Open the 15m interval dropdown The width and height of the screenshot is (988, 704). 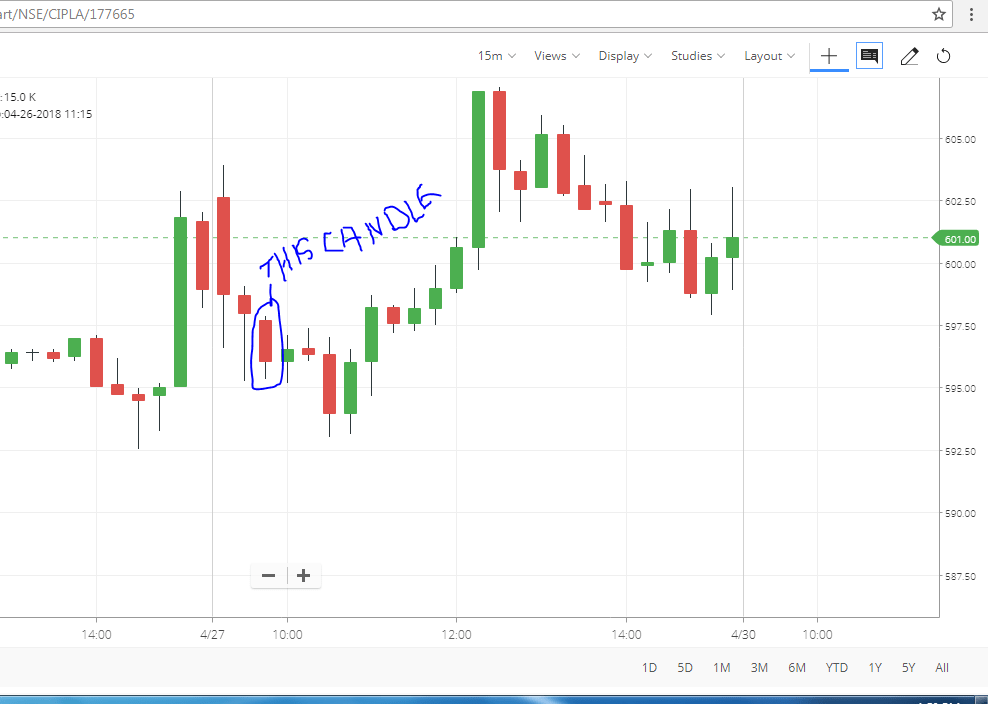(496, 56)
